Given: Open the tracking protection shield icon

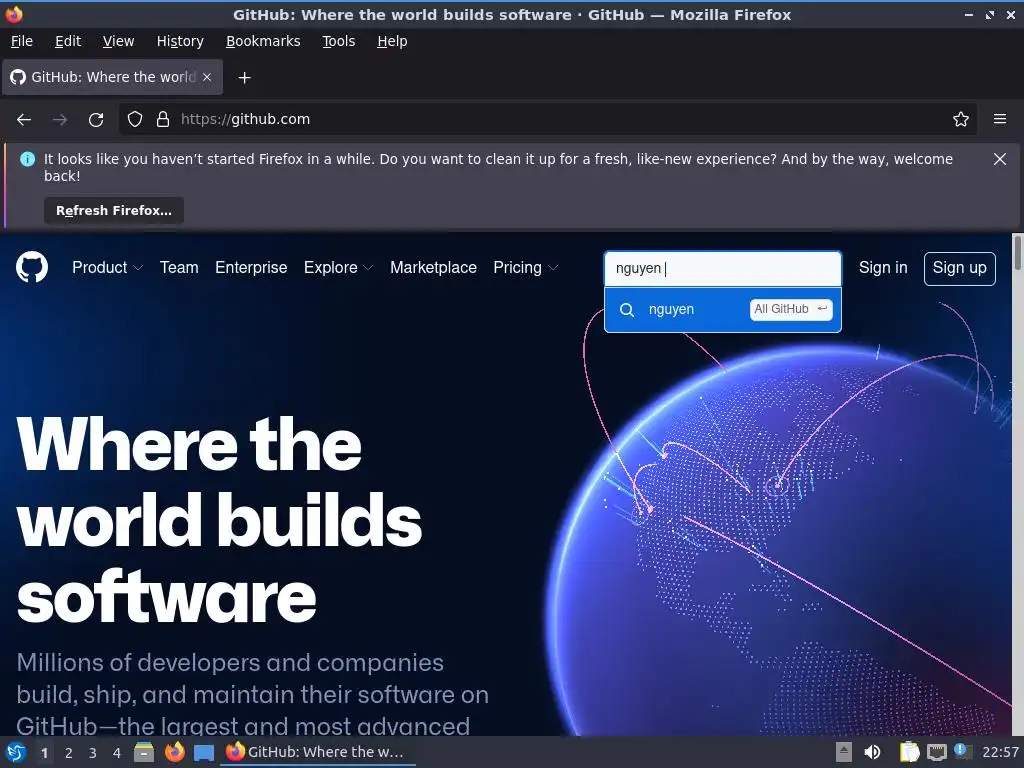Looking at the screenshot, I should pyautogui.click(x=135, y=119).
